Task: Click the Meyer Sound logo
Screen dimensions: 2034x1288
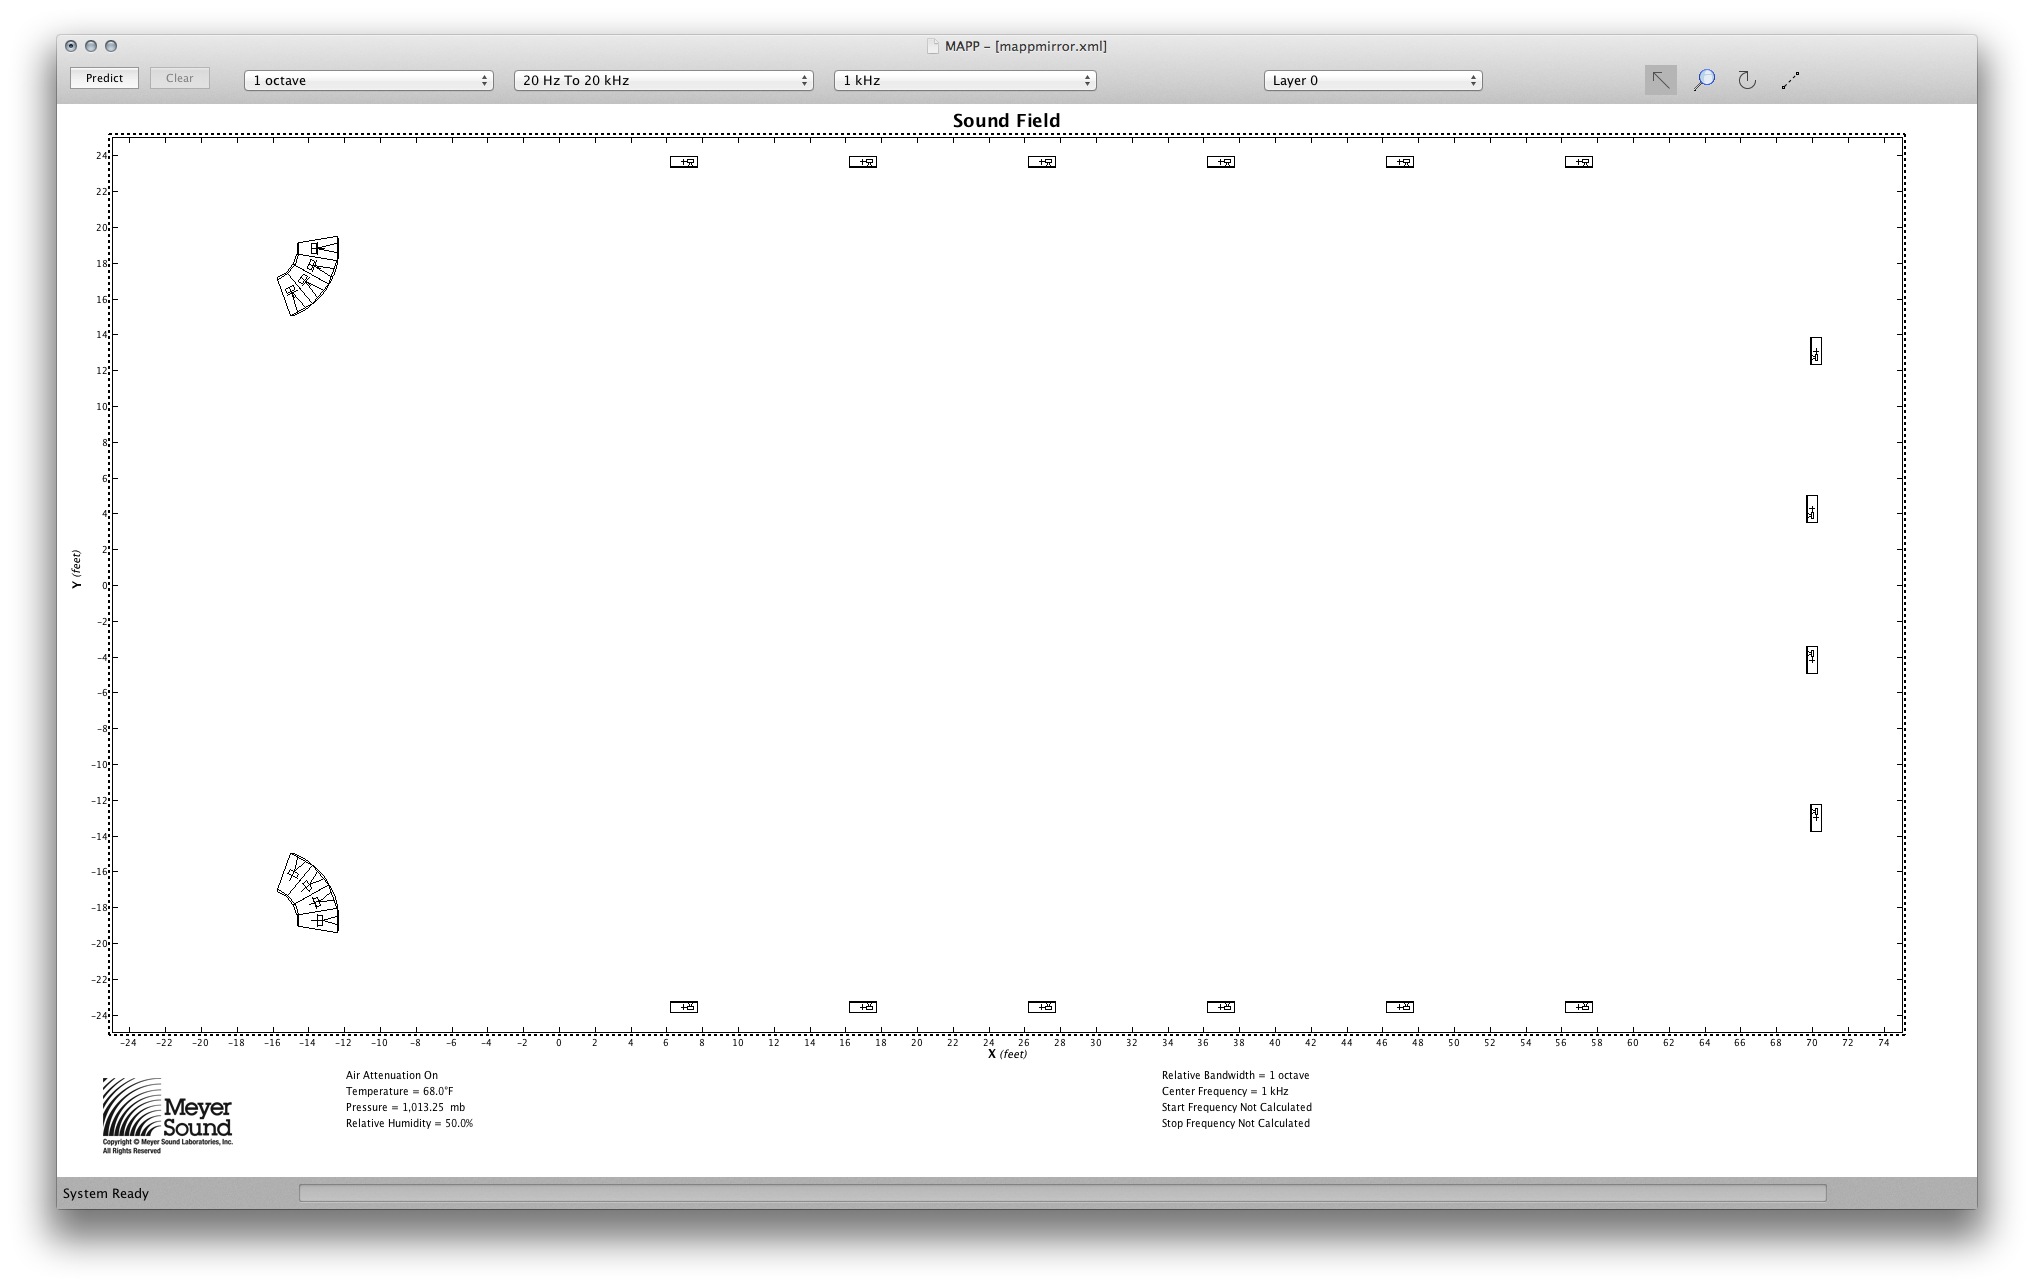Action: coord(167,1115)
